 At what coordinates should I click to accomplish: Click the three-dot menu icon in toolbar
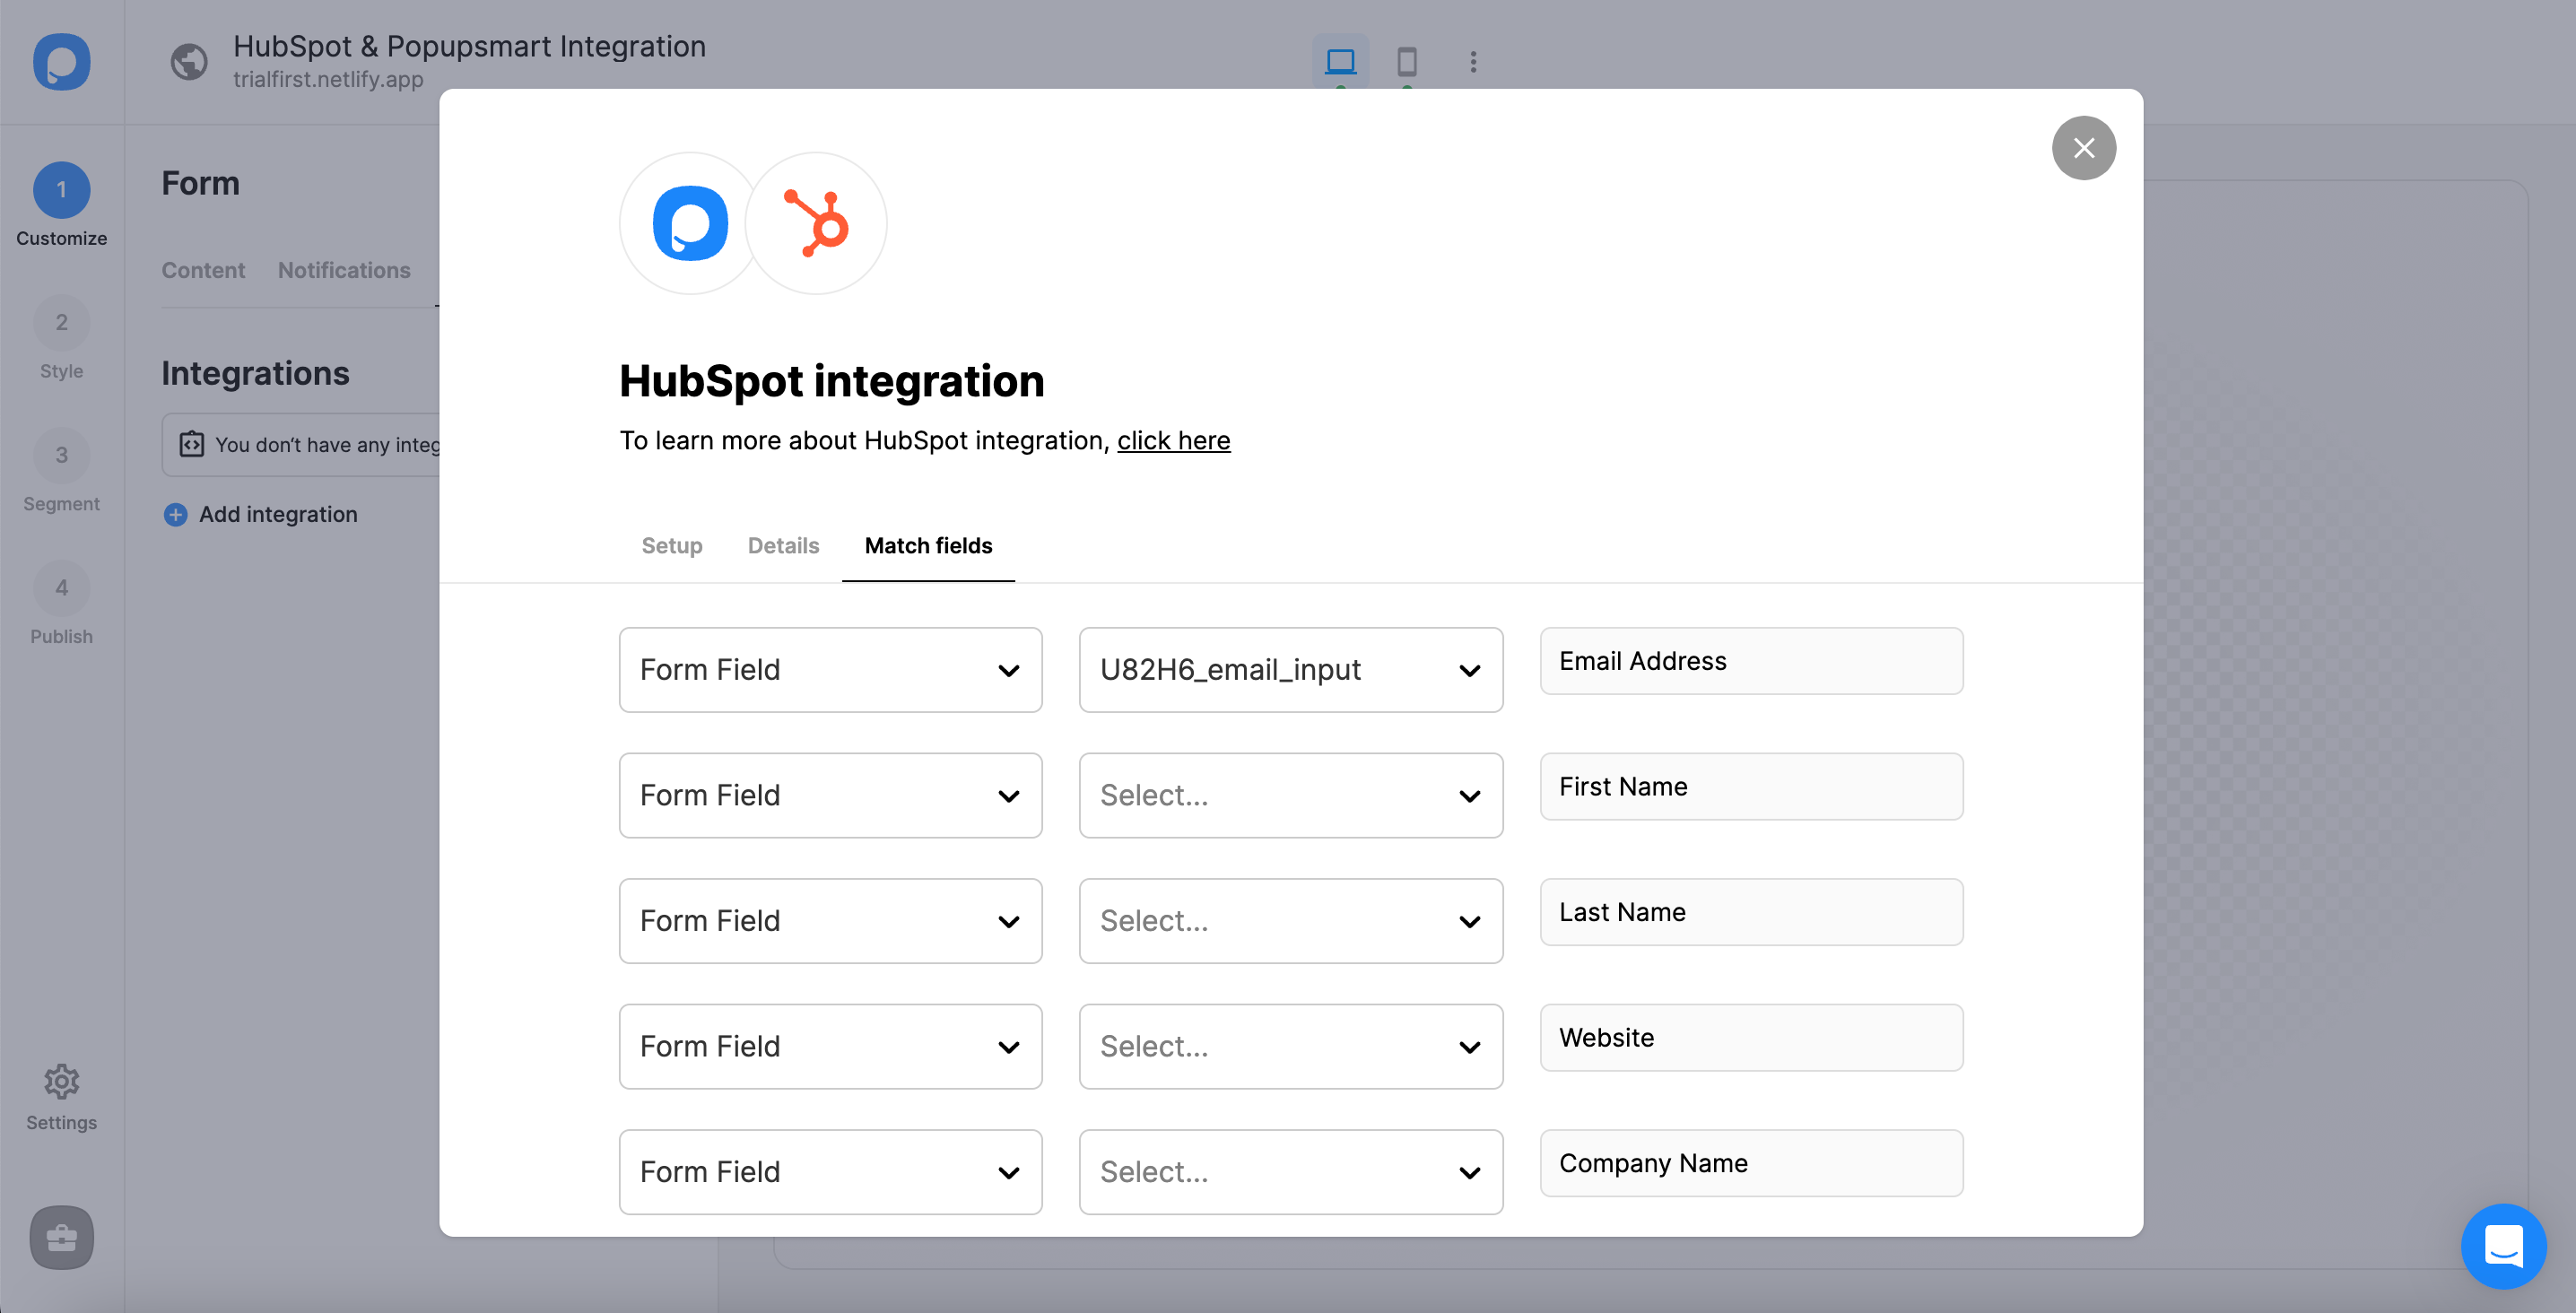pos(1471,62)
